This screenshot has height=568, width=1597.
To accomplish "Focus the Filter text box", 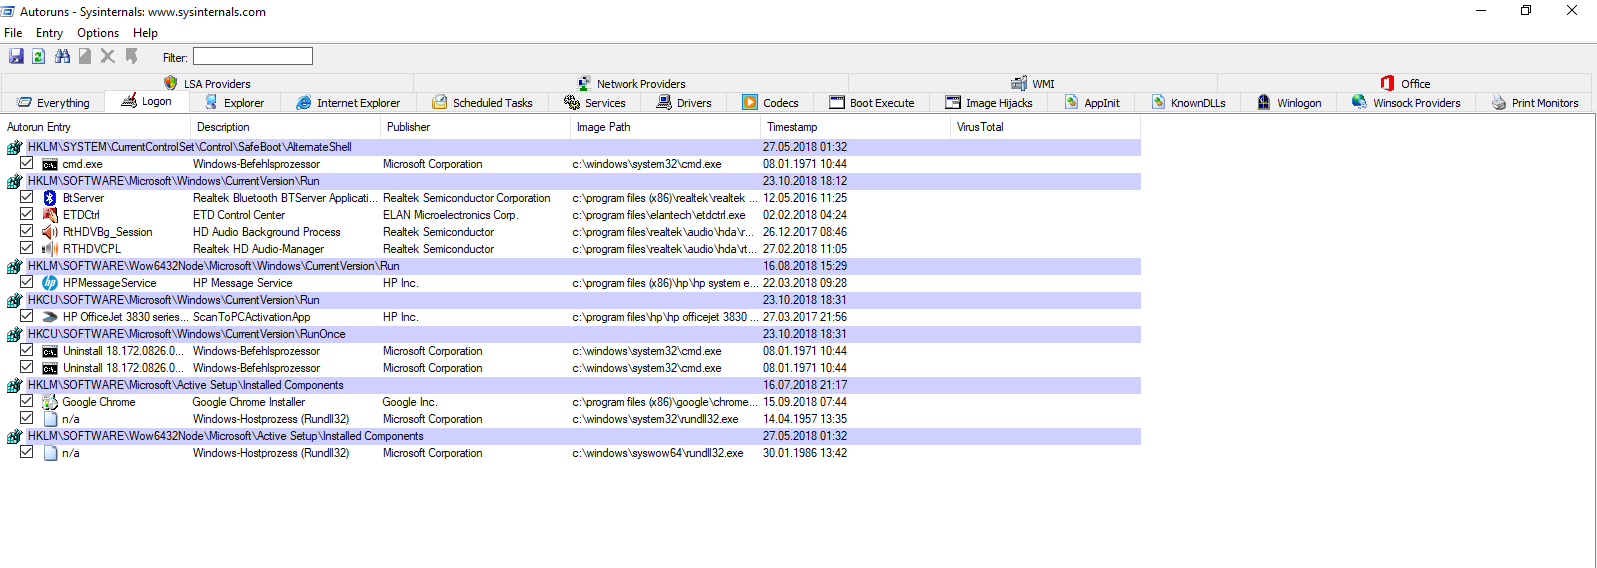I will coord(253,57).
